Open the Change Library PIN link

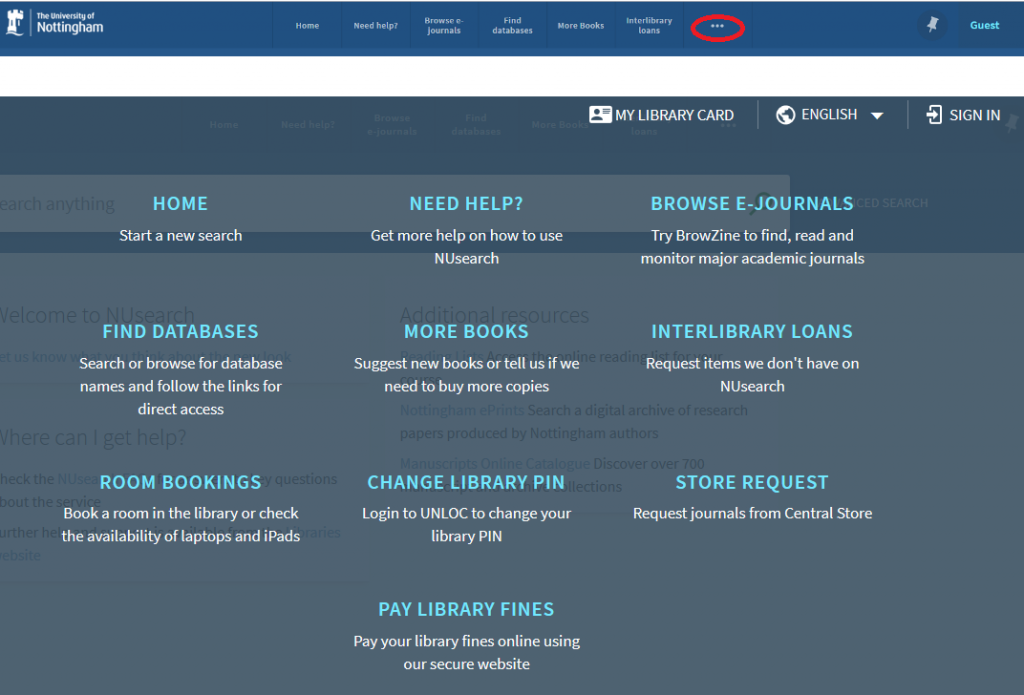coord(466,482)
